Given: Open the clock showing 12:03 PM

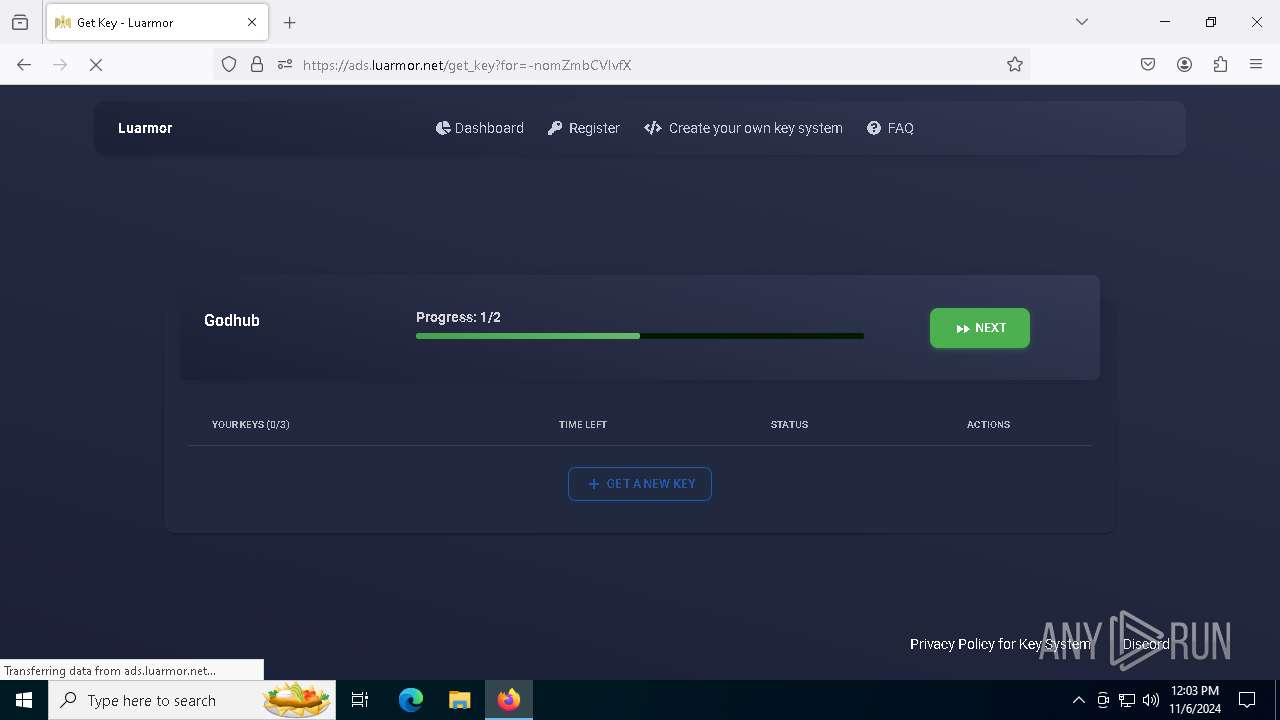Looking at the screenshot, I should coord(1195,700).
